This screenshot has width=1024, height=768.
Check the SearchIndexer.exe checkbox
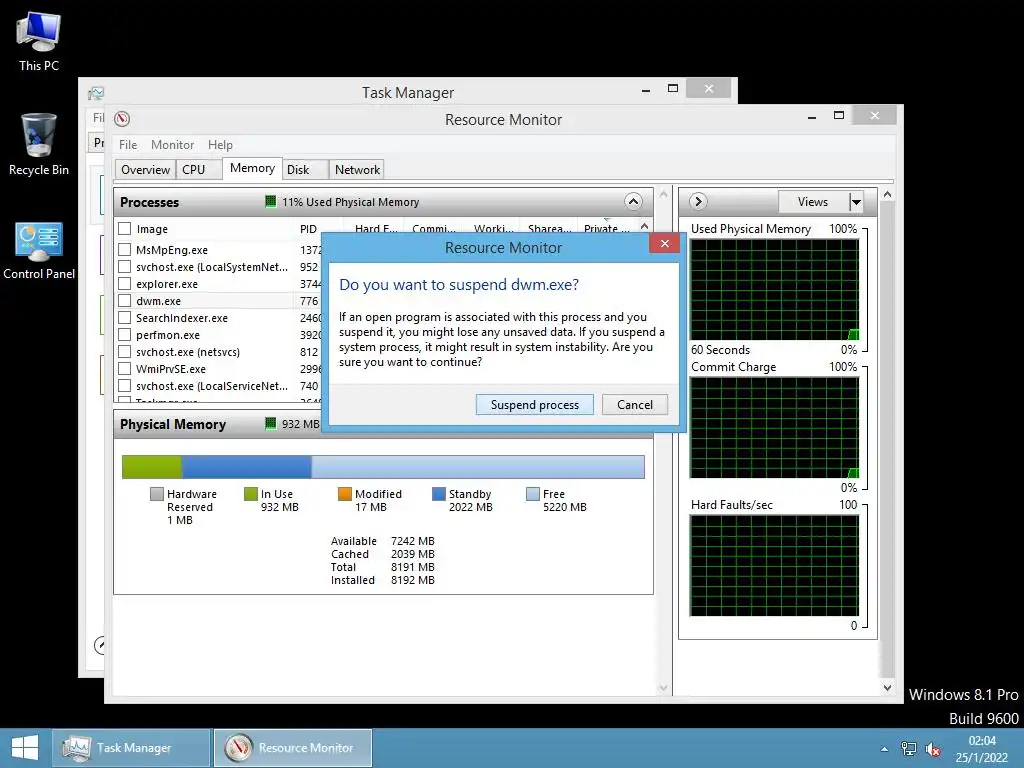pyautogui.click(x=125, y=317)
